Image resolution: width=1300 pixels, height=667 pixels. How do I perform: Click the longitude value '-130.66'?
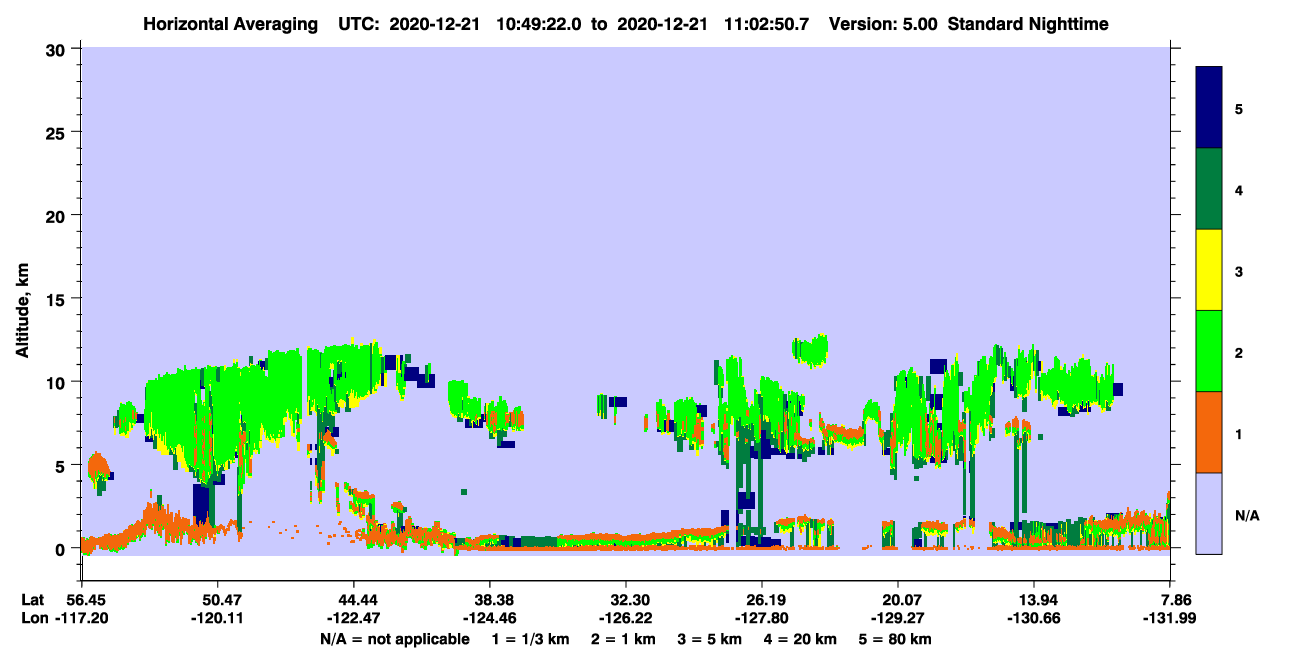tap(1035, 618)
